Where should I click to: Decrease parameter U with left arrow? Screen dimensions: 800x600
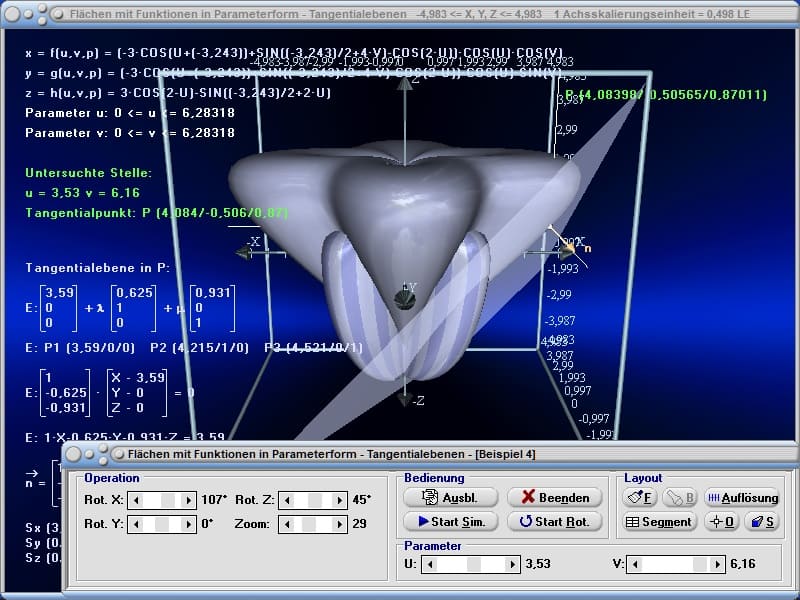tap(430, 564)
